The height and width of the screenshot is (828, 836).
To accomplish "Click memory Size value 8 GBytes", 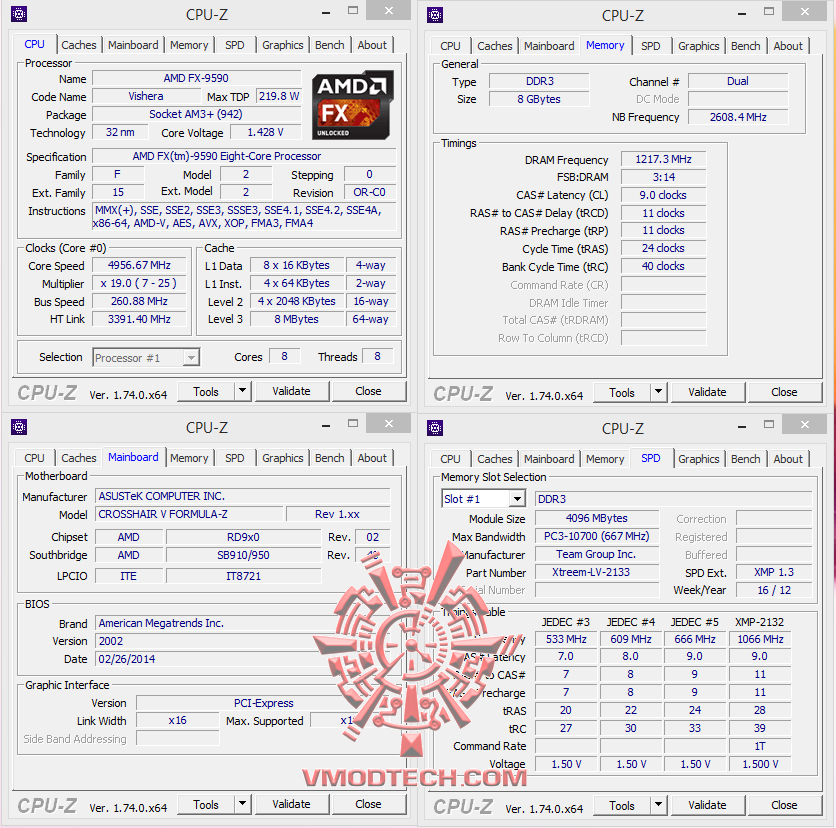I will [539, 99].
